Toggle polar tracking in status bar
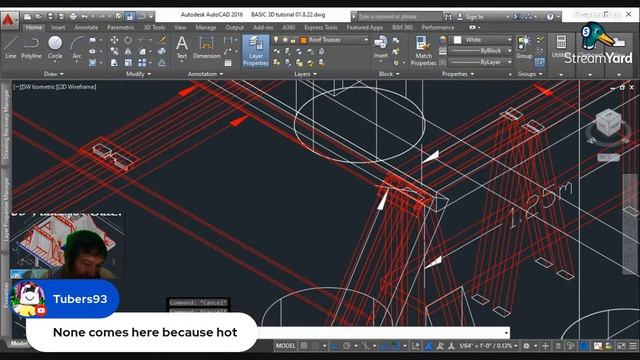This screenshot has height=360, width=640. (347, 346)
